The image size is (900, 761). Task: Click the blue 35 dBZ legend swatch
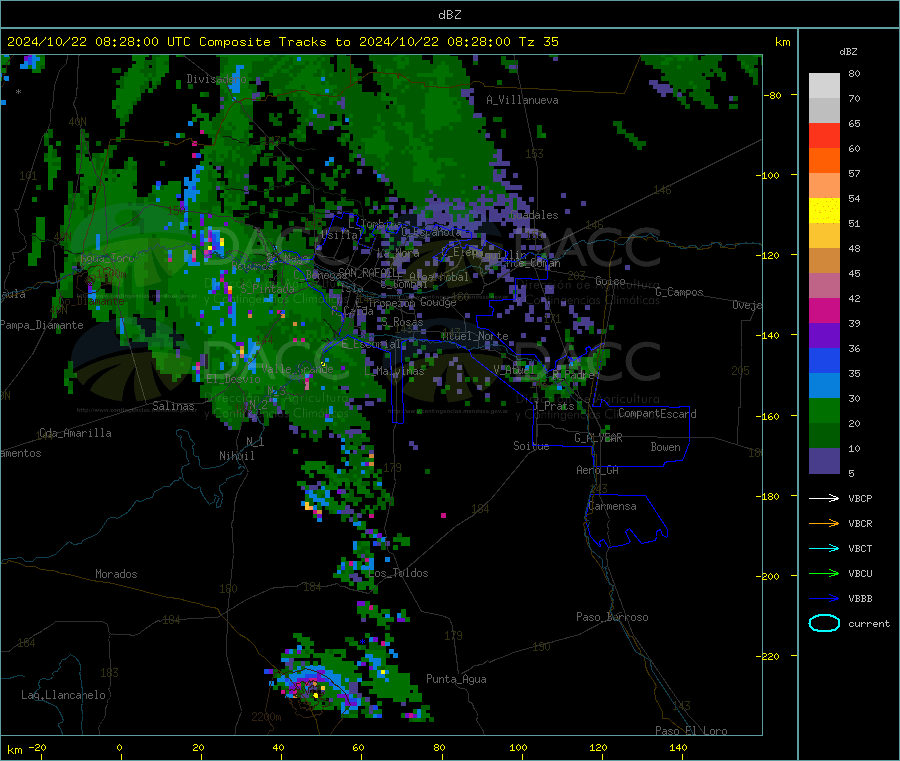tap(824, 361)
